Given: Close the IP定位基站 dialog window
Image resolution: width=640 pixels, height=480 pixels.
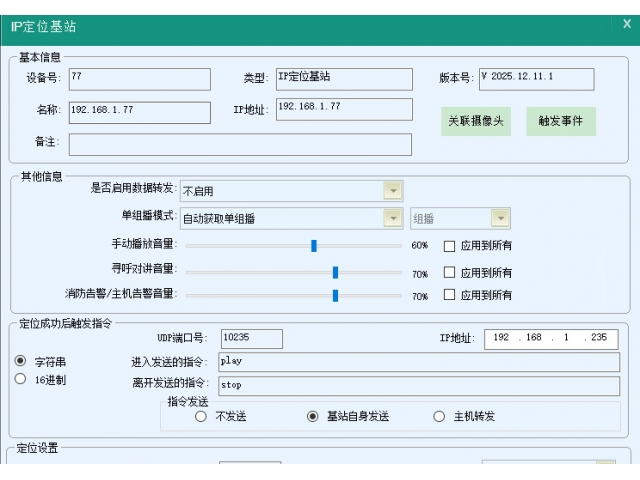Looking at the screenshot, I should [626, 23].
